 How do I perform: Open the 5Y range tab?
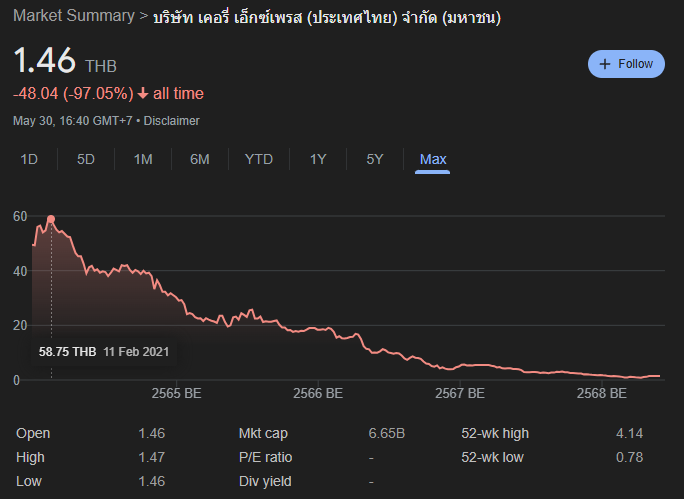[375, 159]
